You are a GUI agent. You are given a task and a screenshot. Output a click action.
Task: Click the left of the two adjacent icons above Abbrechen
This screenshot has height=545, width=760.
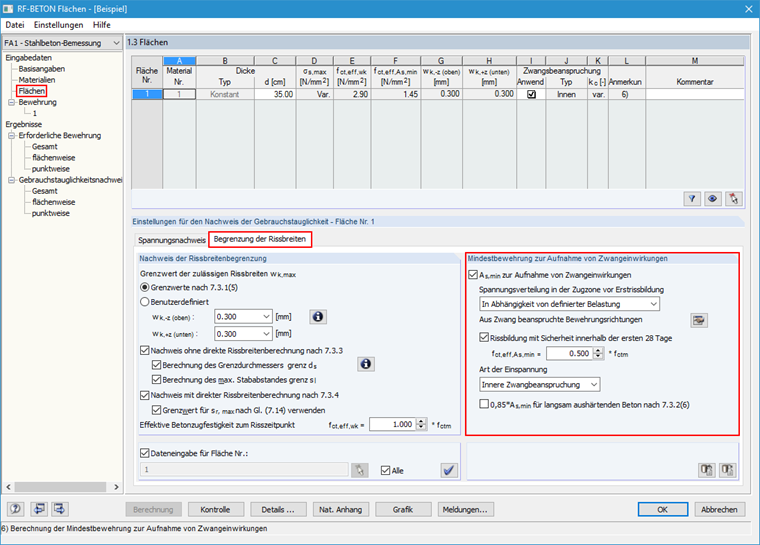pyautogui.click(x=707, y=470)
